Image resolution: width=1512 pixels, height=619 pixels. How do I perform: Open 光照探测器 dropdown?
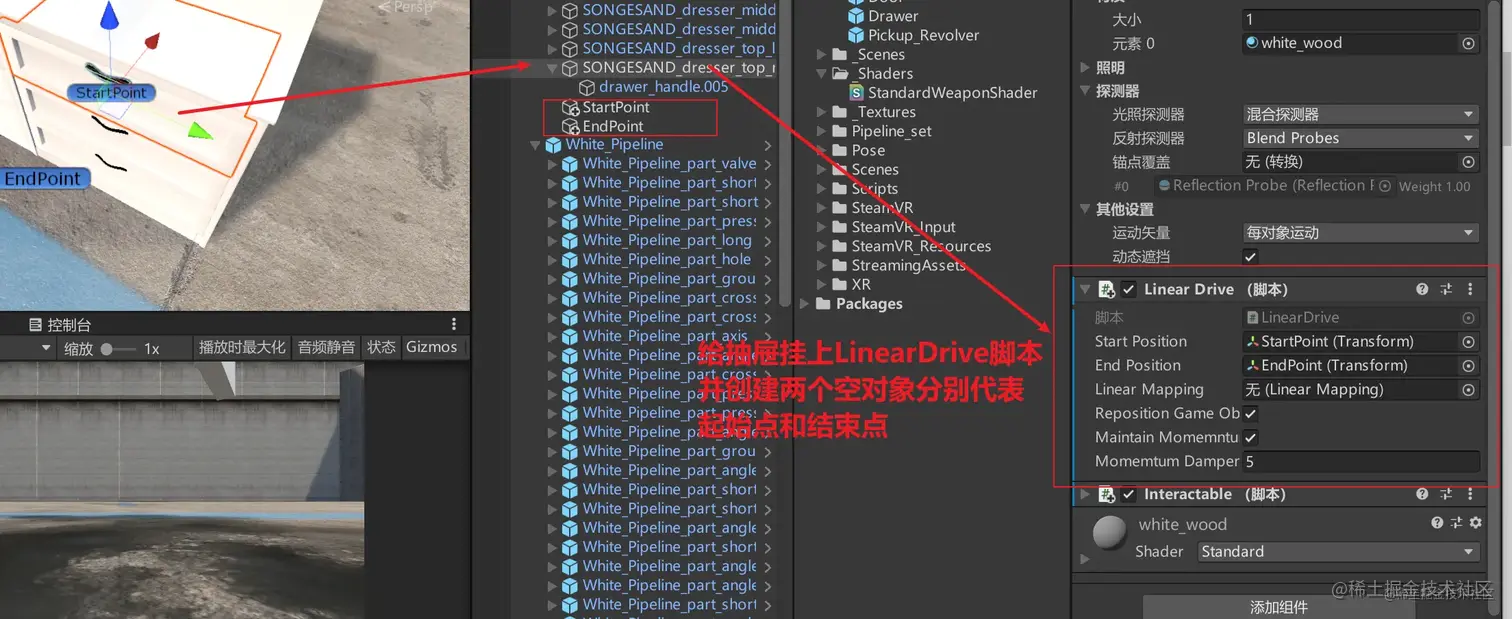coord(1360,114)
